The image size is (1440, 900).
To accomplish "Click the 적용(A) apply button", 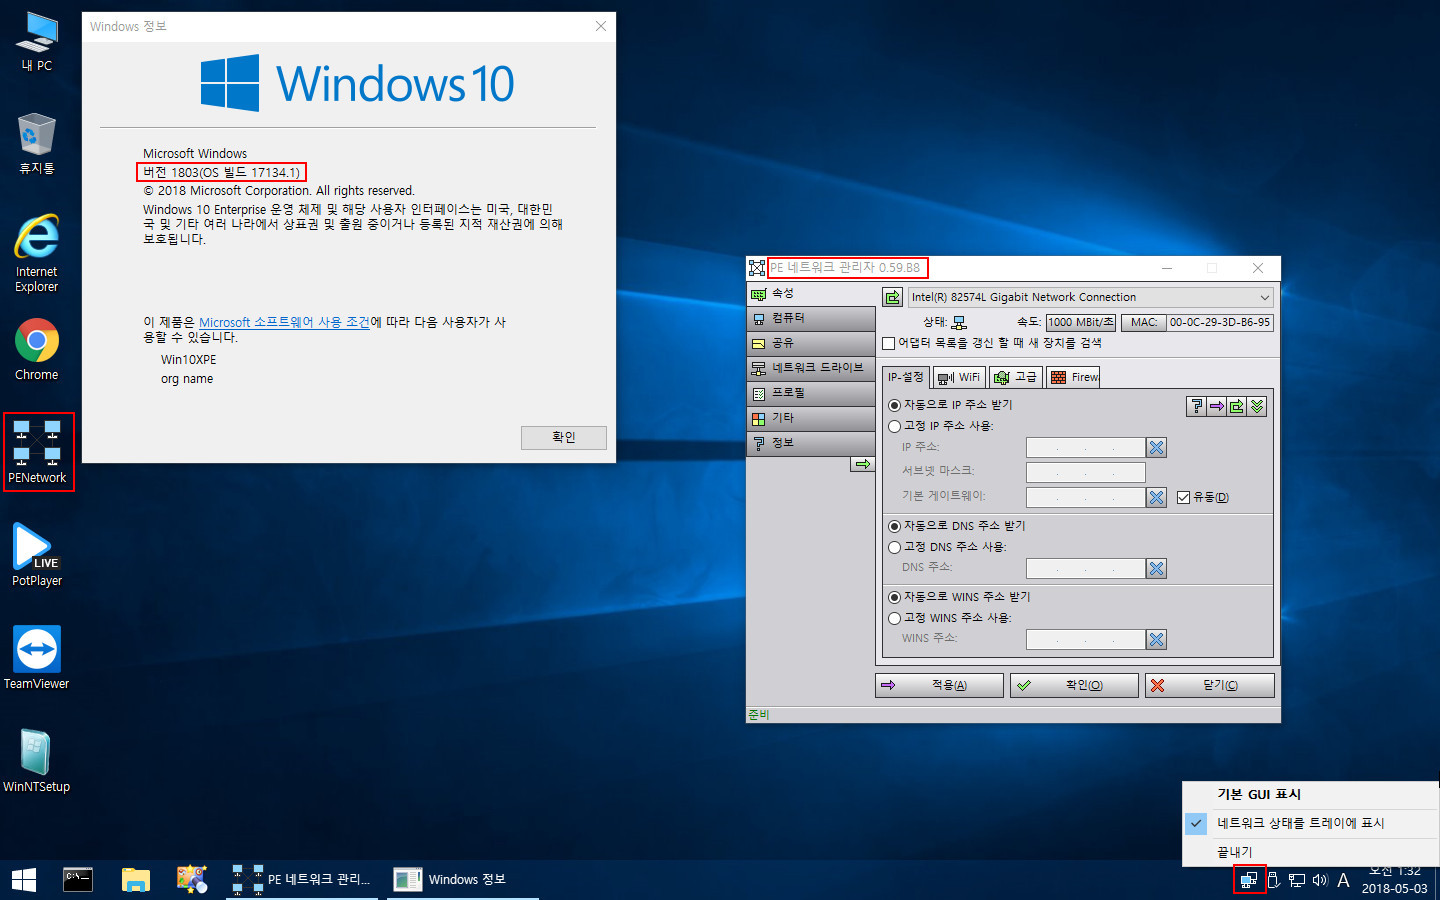I will [x=939, y=685].
